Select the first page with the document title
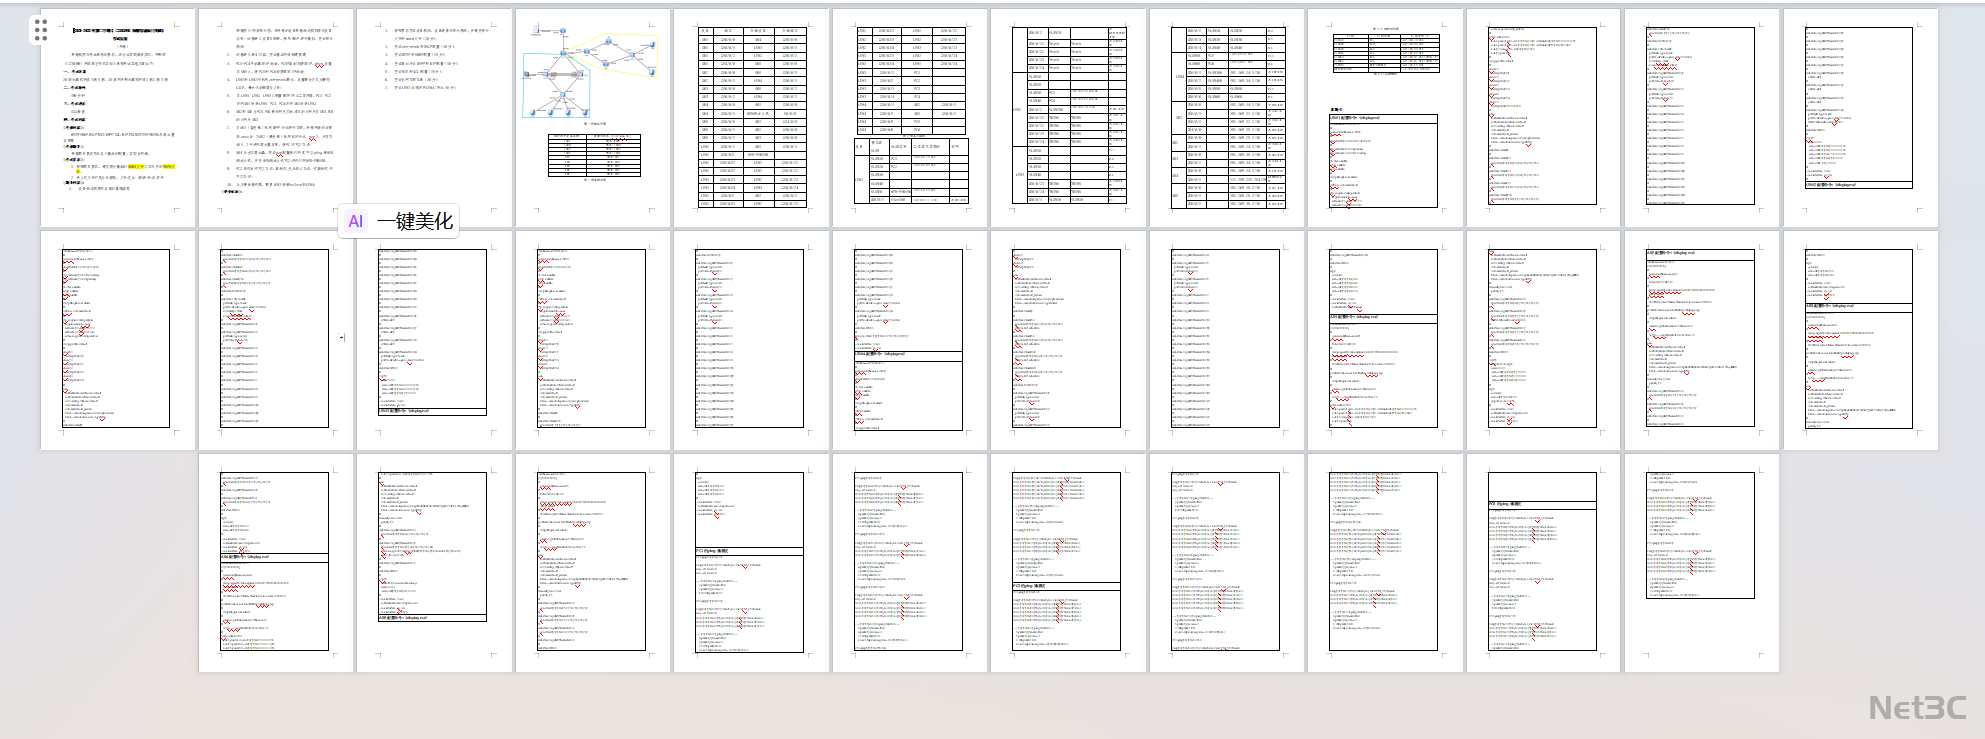Screen dimensions: 1985x739 (x=118, y=118)
